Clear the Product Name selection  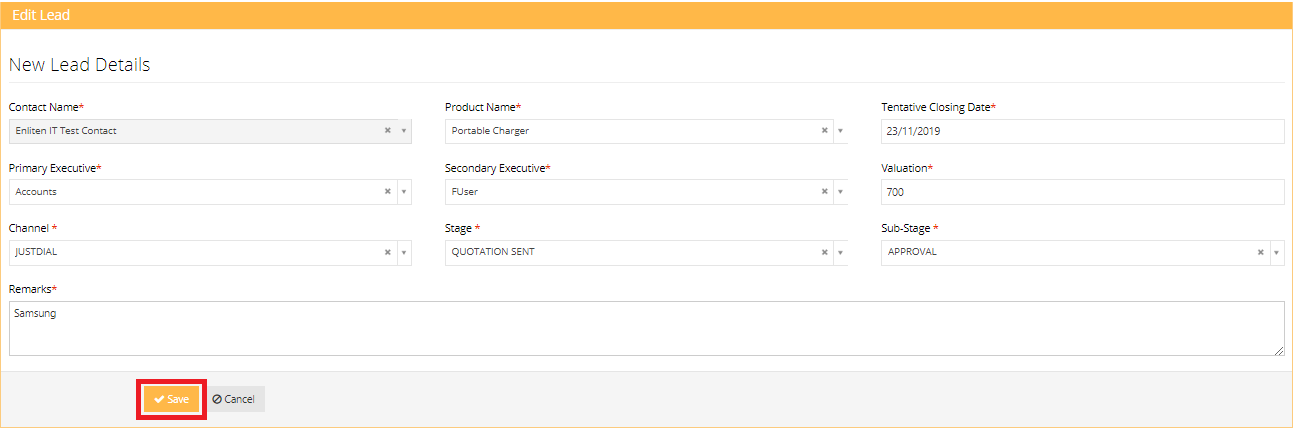pos(824,131)
